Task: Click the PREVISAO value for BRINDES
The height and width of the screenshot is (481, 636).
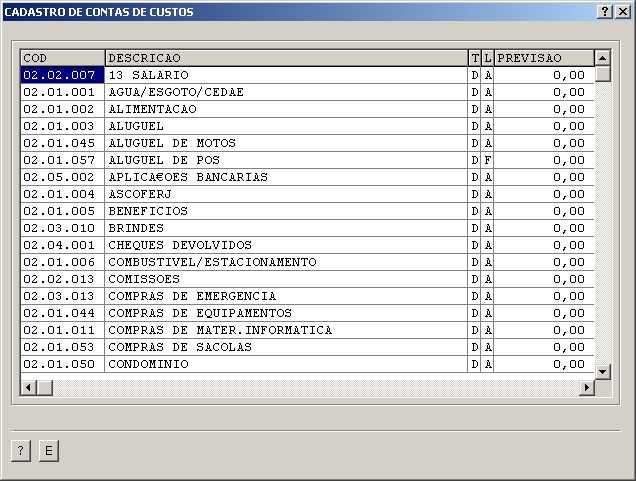Action: click(x=544, y=228)
